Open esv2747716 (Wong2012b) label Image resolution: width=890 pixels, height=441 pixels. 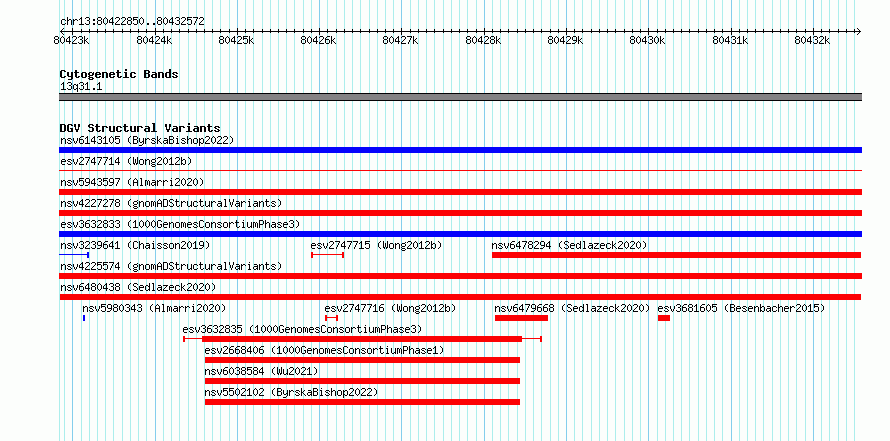pos(391,308)
